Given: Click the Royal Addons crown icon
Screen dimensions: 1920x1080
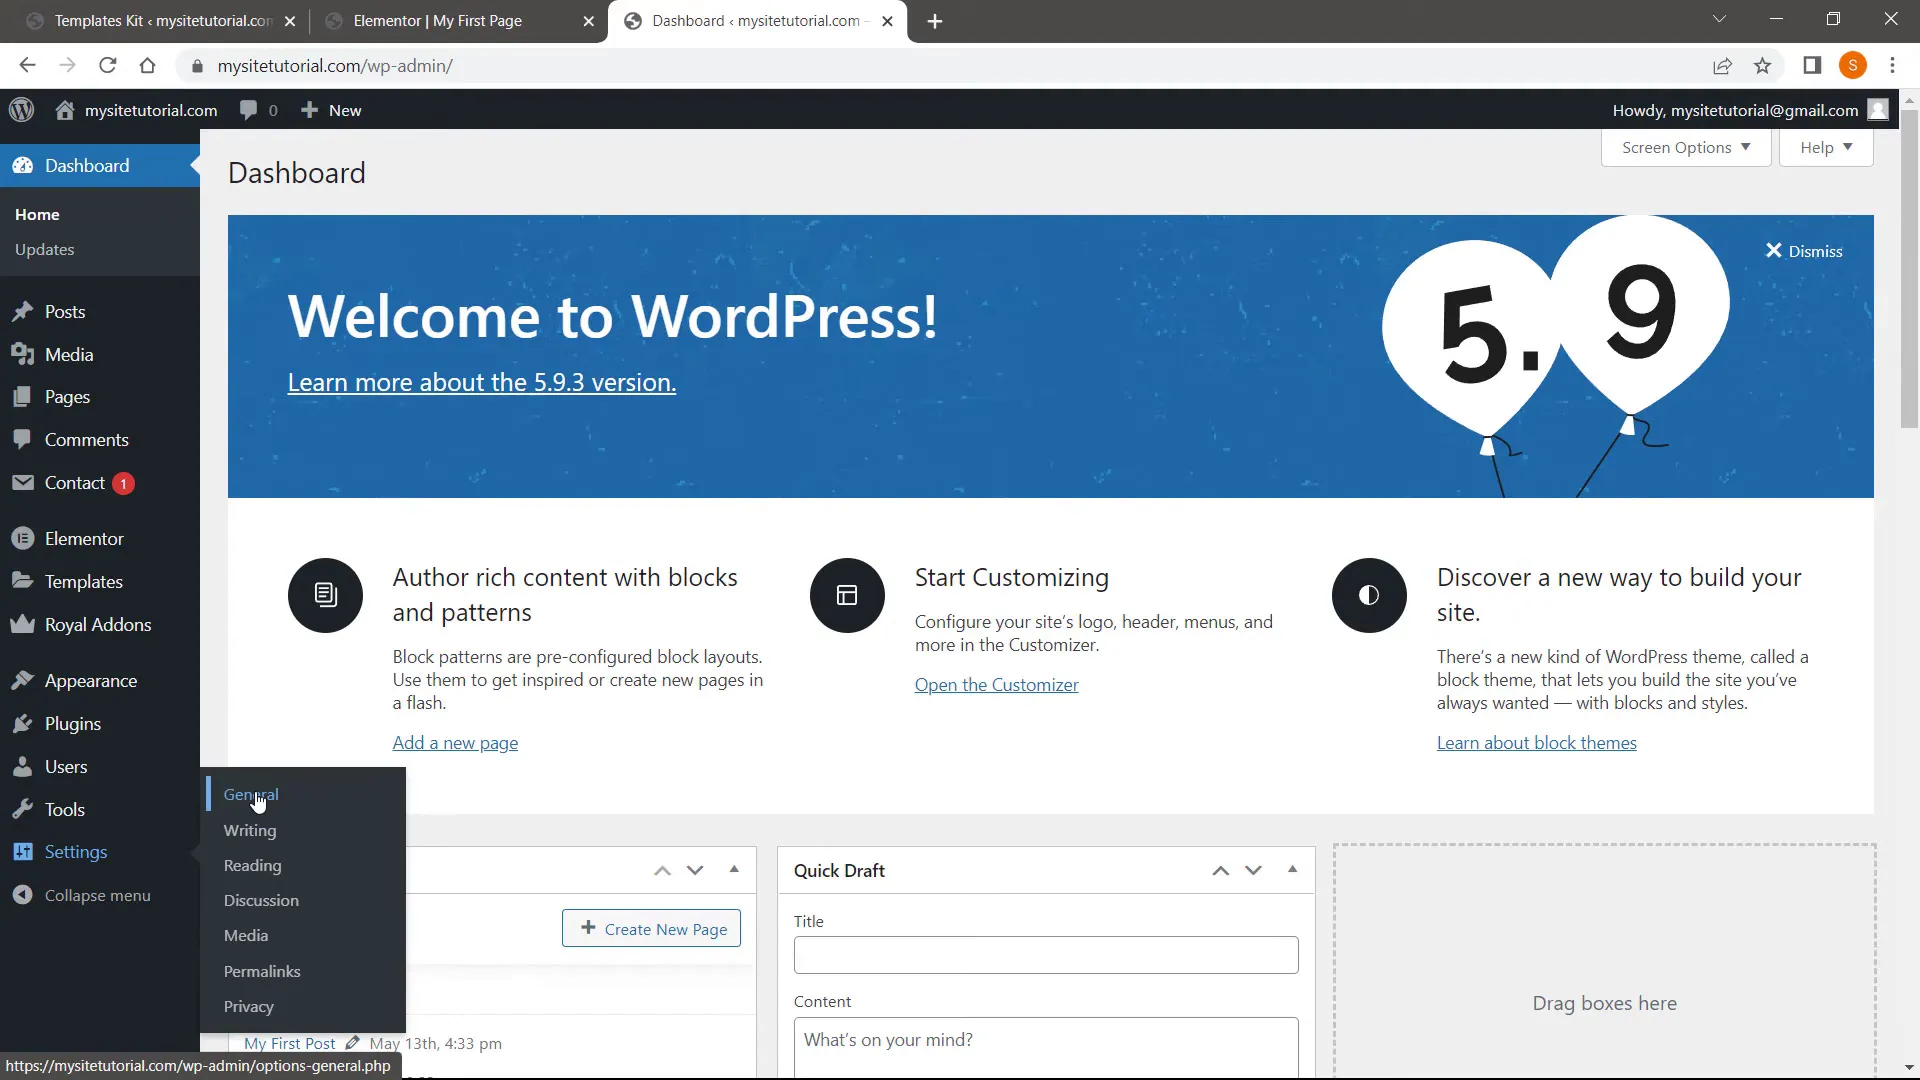Looking at the screenshot, I should [x=23, y=625].
